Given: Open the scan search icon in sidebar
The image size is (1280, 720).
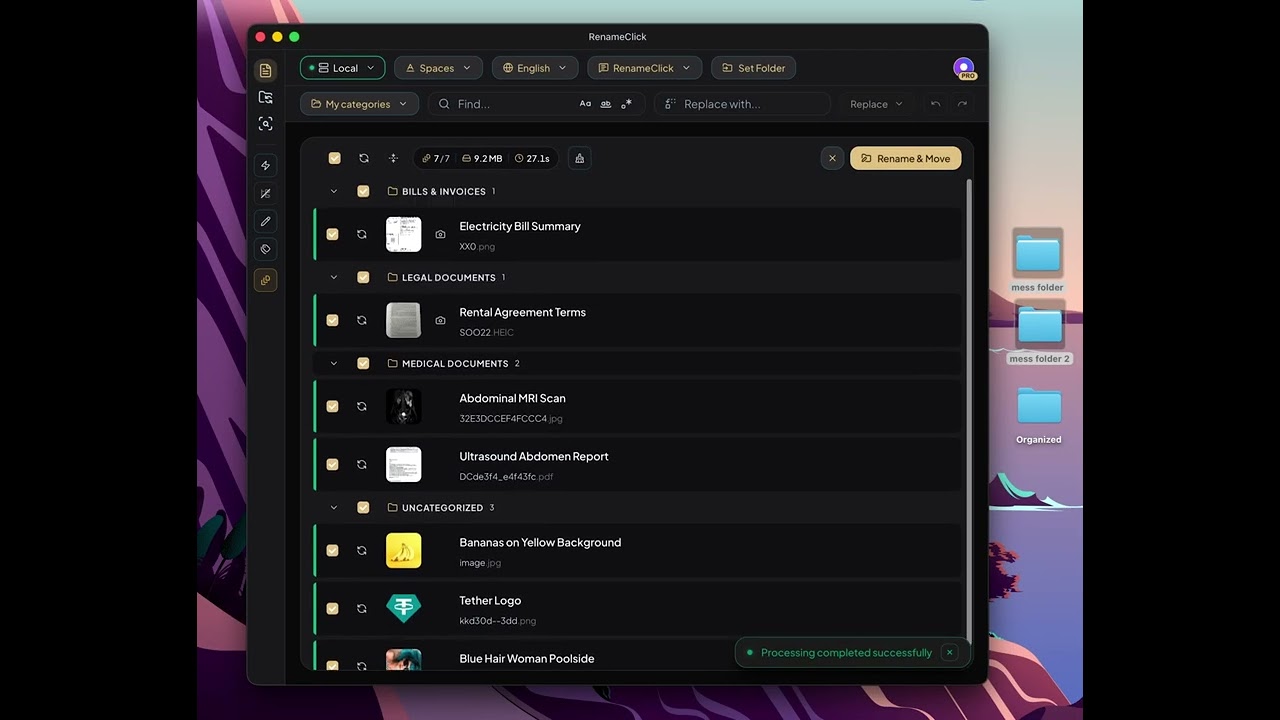Looking at the screenshot, I should [x=265, y=124].
